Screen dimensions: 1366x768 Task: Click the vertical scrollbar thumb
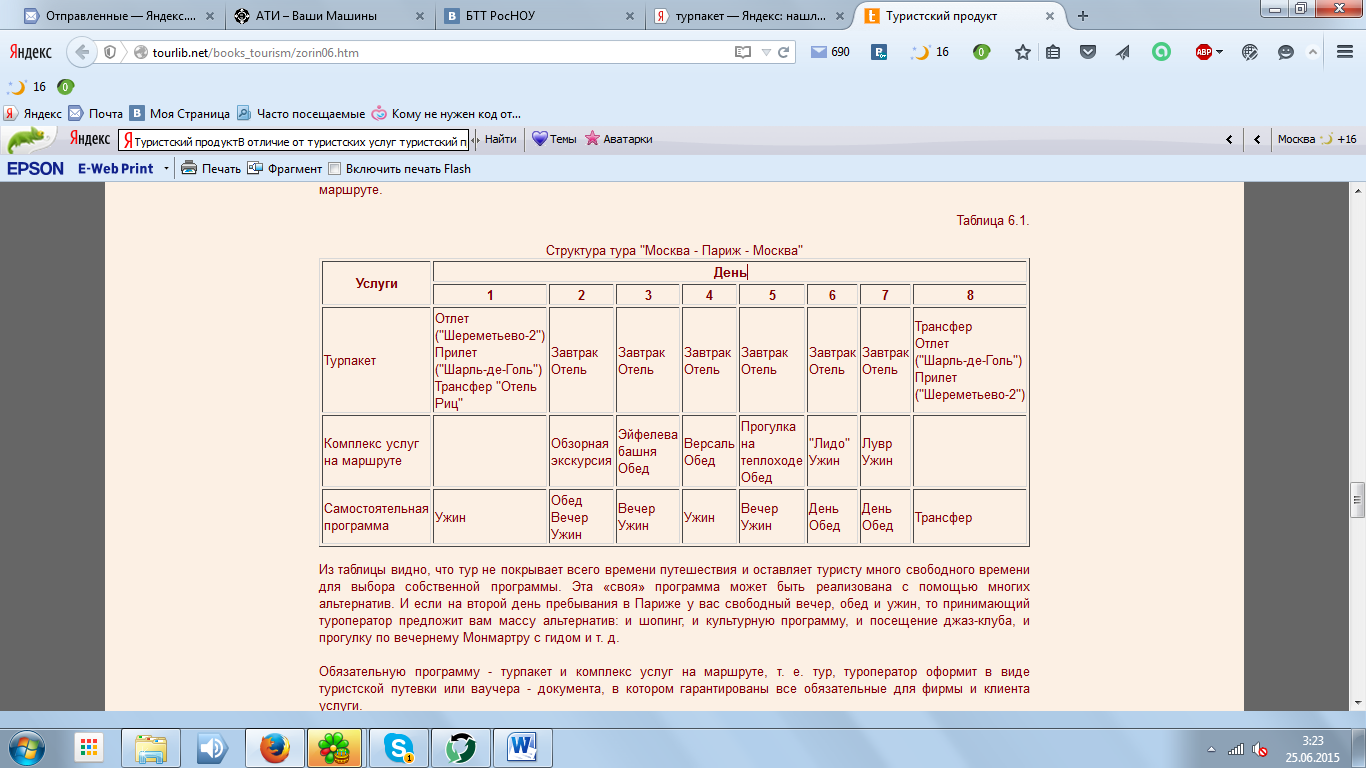tap(1357, 498)
